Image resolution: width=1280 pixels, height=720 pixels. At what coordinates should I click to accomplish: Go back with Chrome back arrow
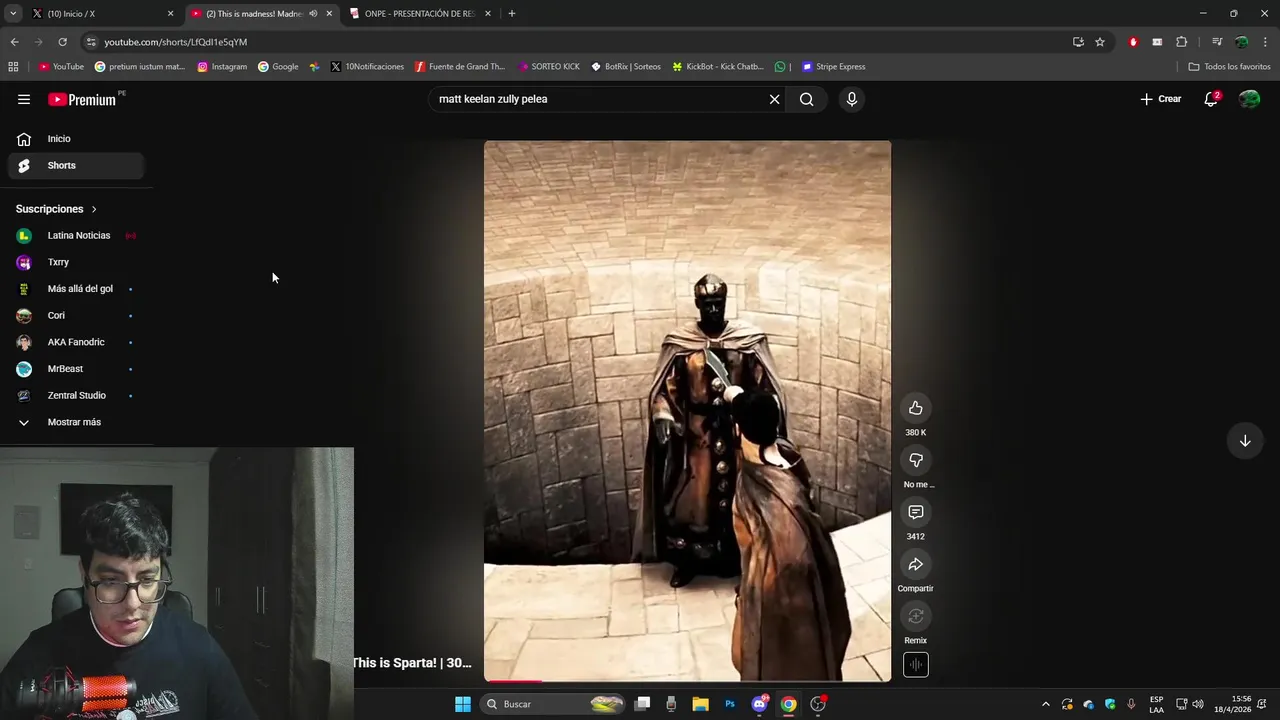(14, 42)
